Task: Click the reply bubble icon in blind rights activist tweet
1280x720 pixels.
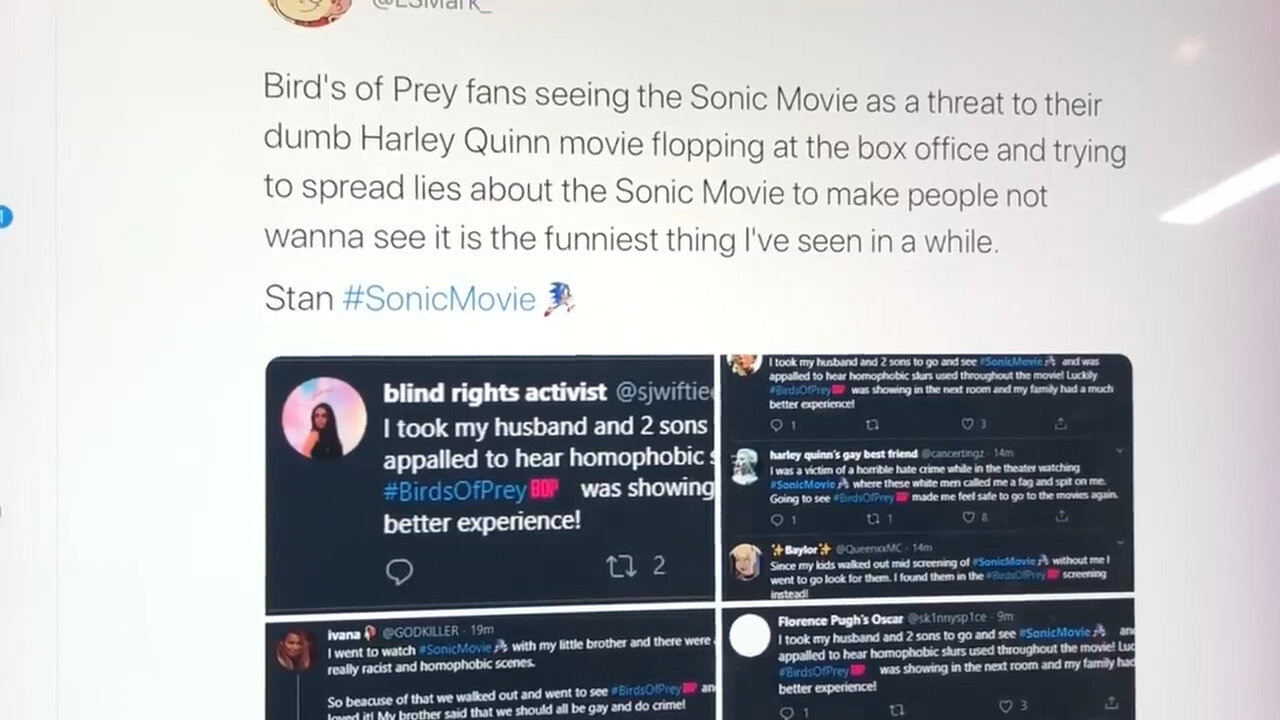Action: click(399, 571)
